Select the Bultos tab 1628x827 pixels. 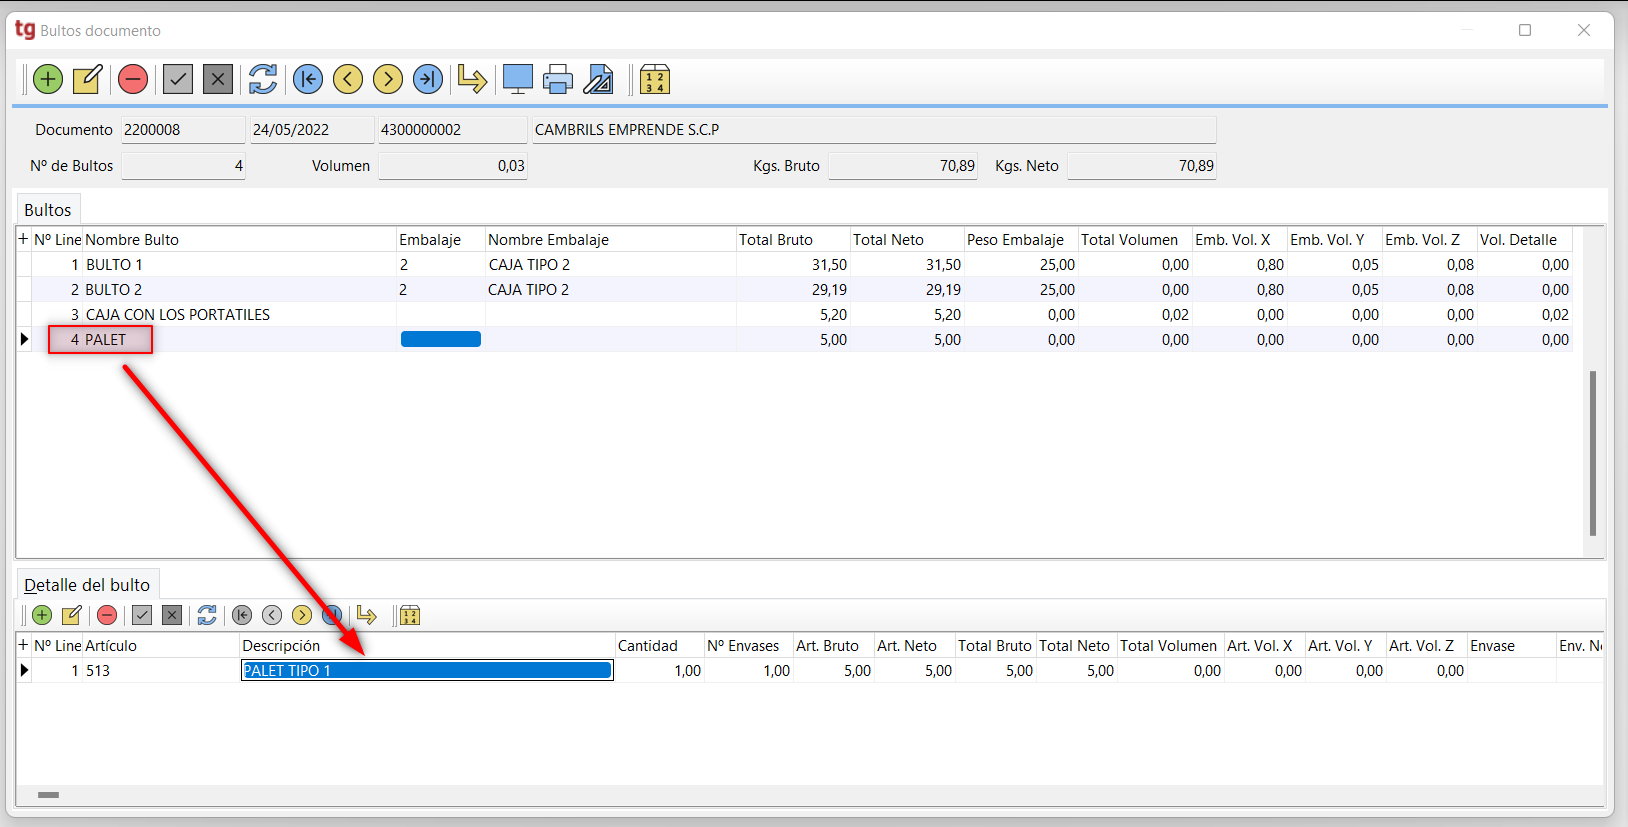[x=48, y=210]
